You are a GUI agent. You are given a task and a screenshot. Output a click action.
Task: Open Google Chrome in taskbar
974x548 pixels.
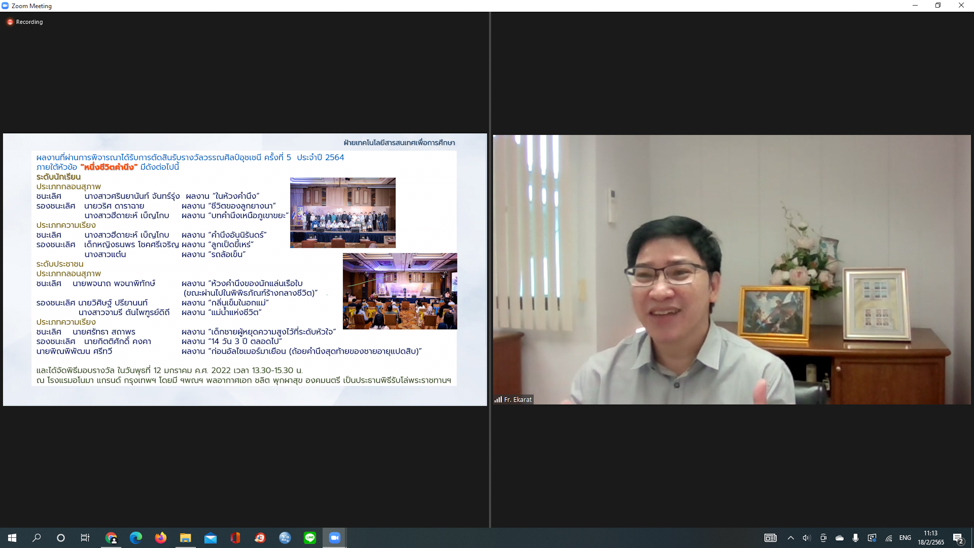coord(111,538)
